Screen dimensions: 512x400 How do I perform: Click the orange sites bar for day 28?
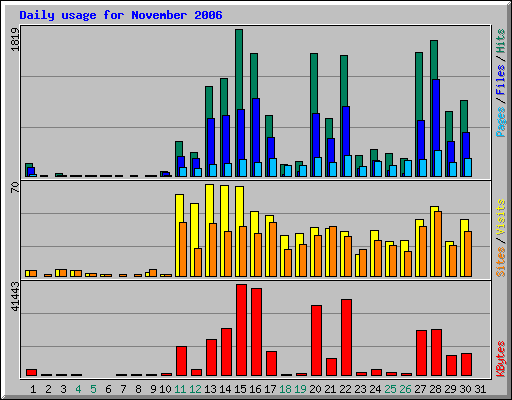pyautogui.click(x=438, y=244)
